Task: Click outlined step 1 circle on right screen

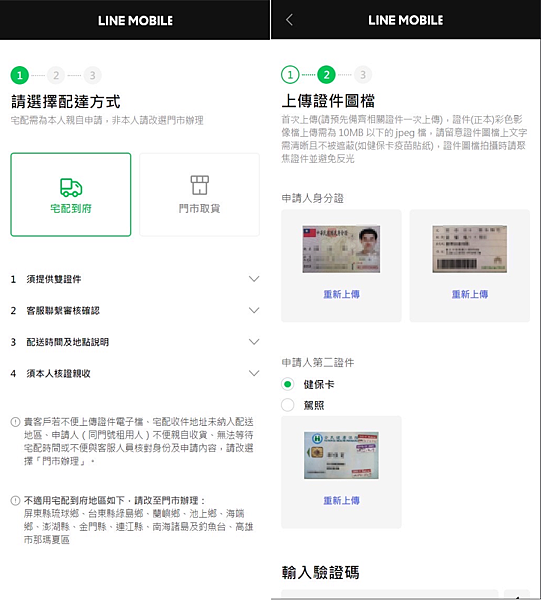Action: [290, 75]
